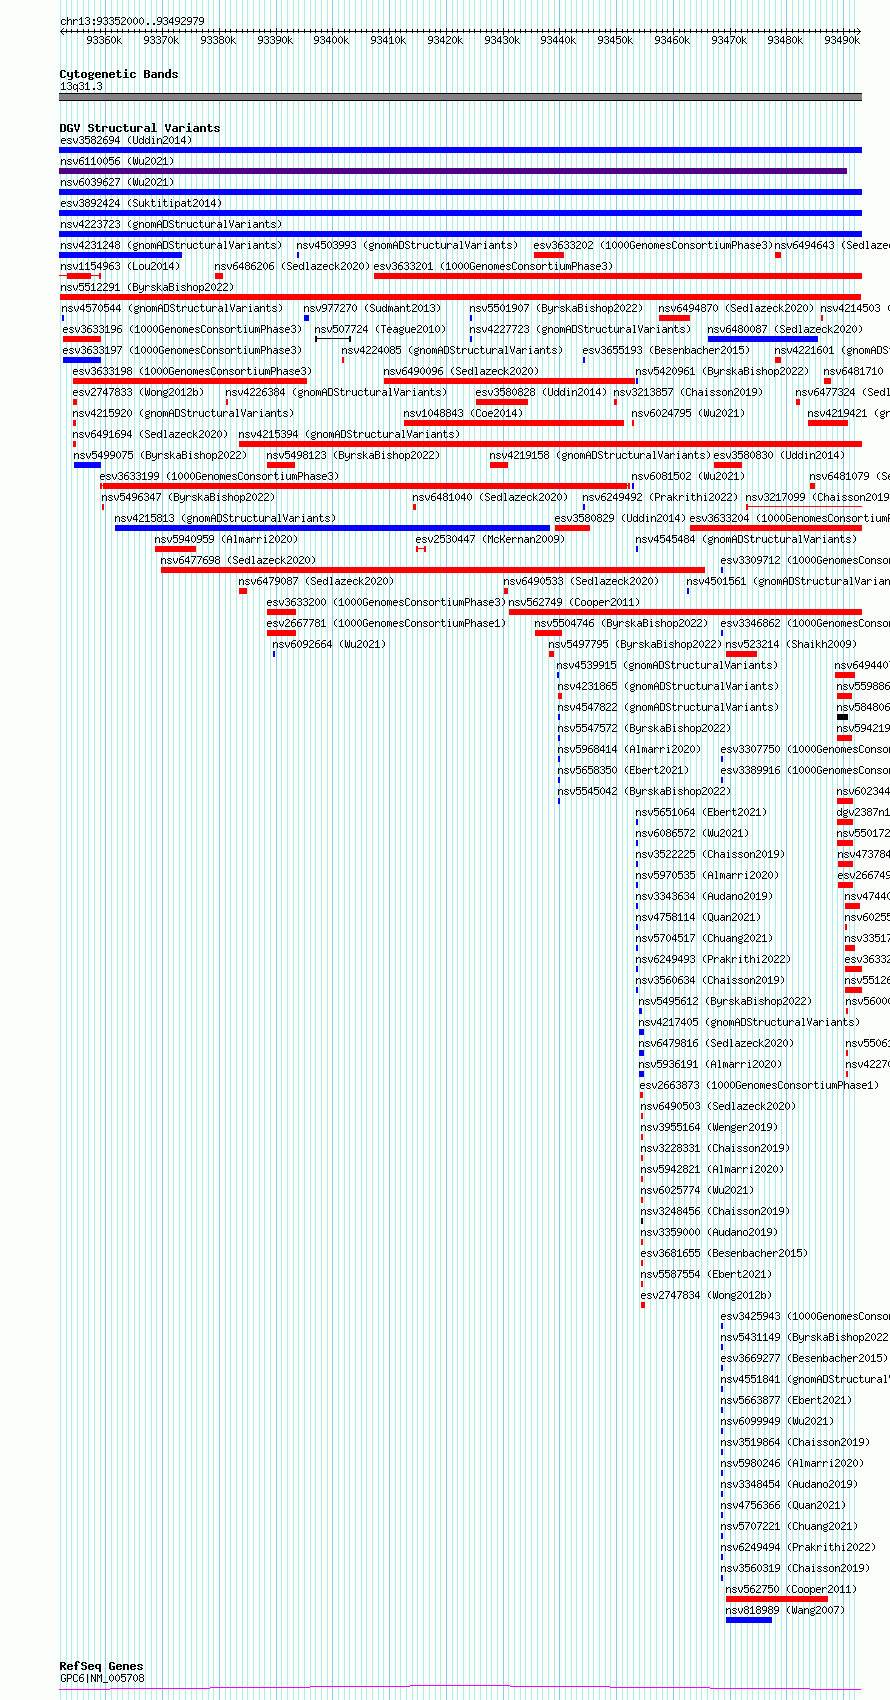The width and height of the screenshot is (890, 1700).
Task: Click the esv3892424 (Suktitipat2014) label
Action: pos(141,203)
